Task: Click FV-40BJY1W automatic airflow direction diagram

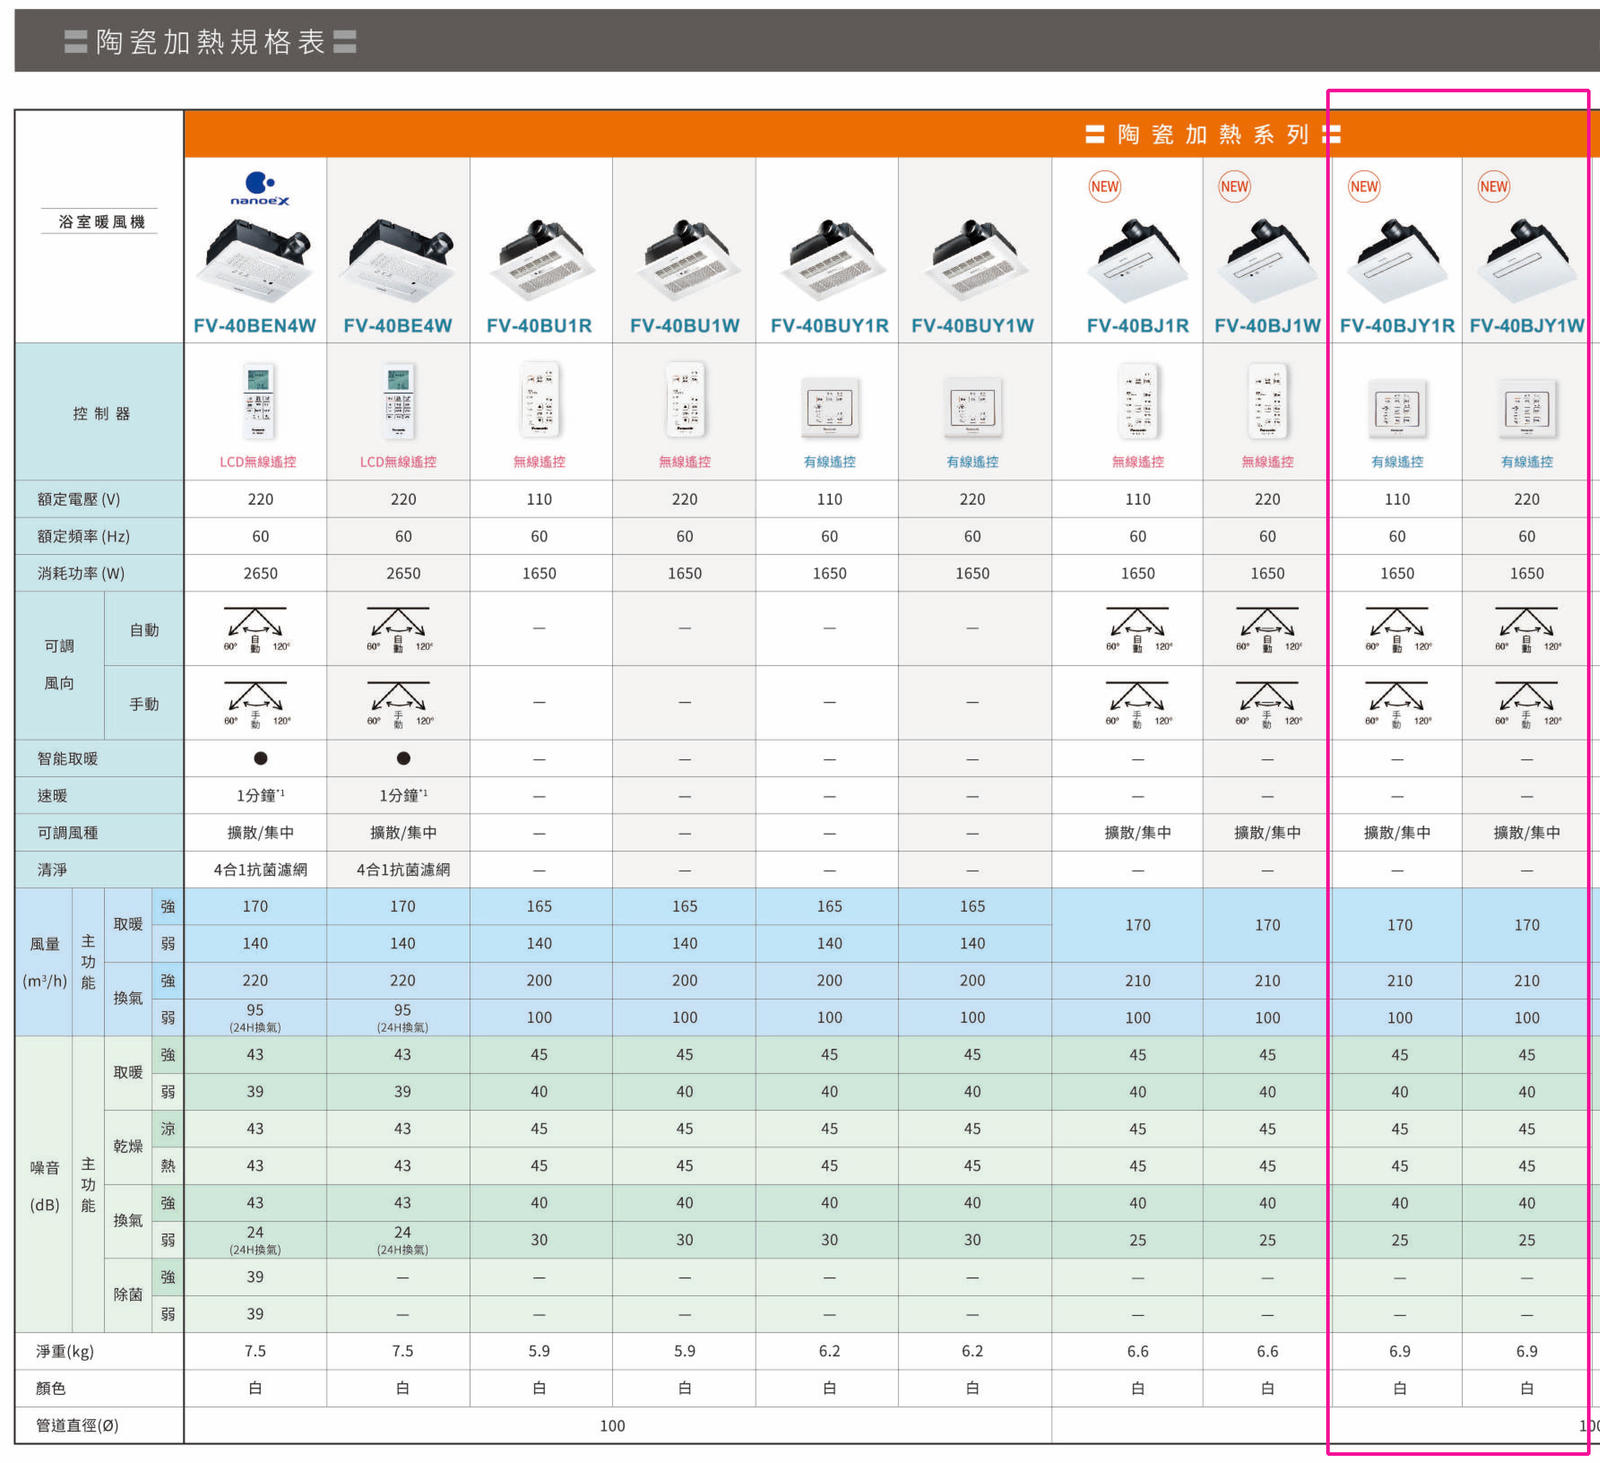Action: click(x=1527, y=629)
